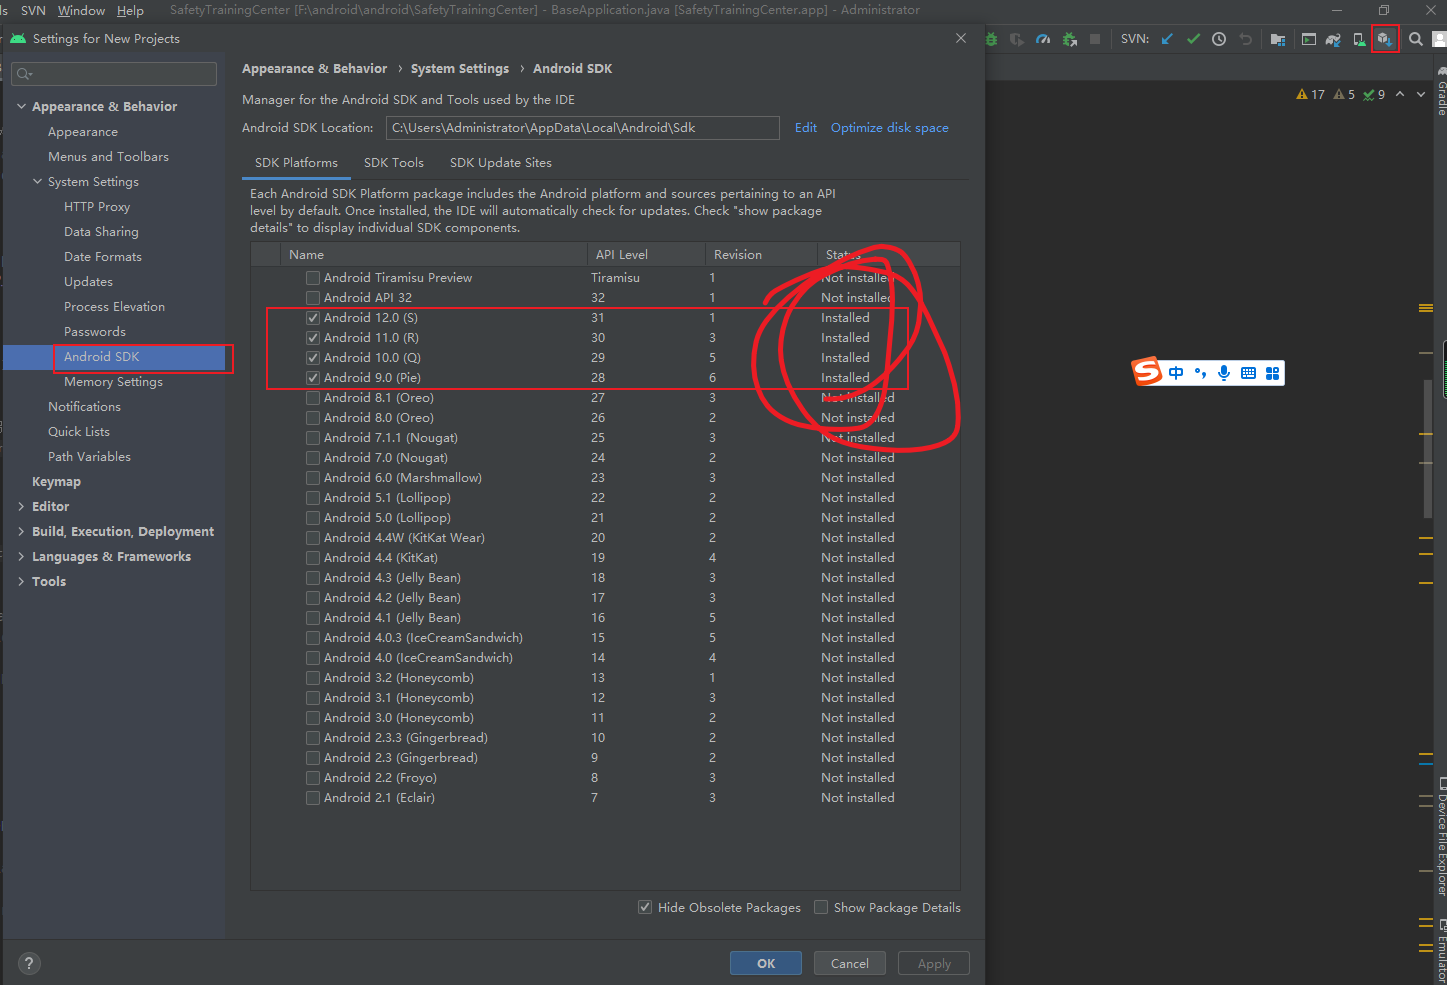Click SVN Commit green checkmark icon
1447x985 pixels.
1193,39
